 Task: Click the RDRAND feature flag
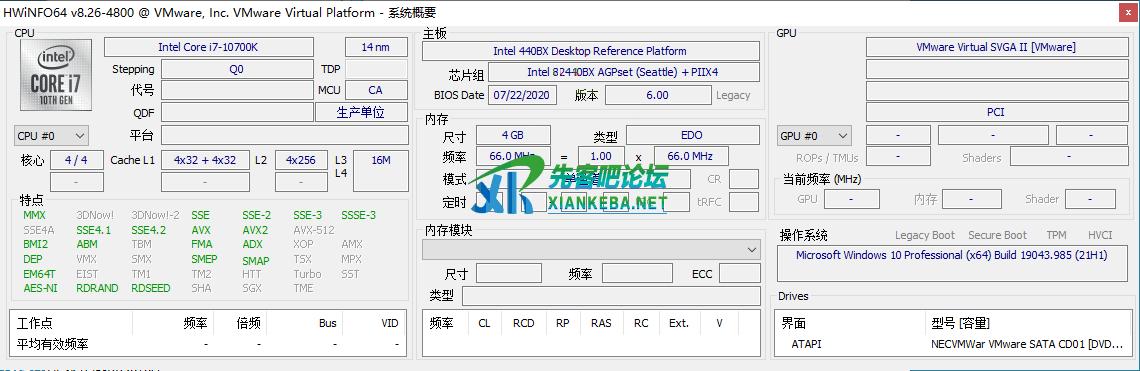point(97,288)
